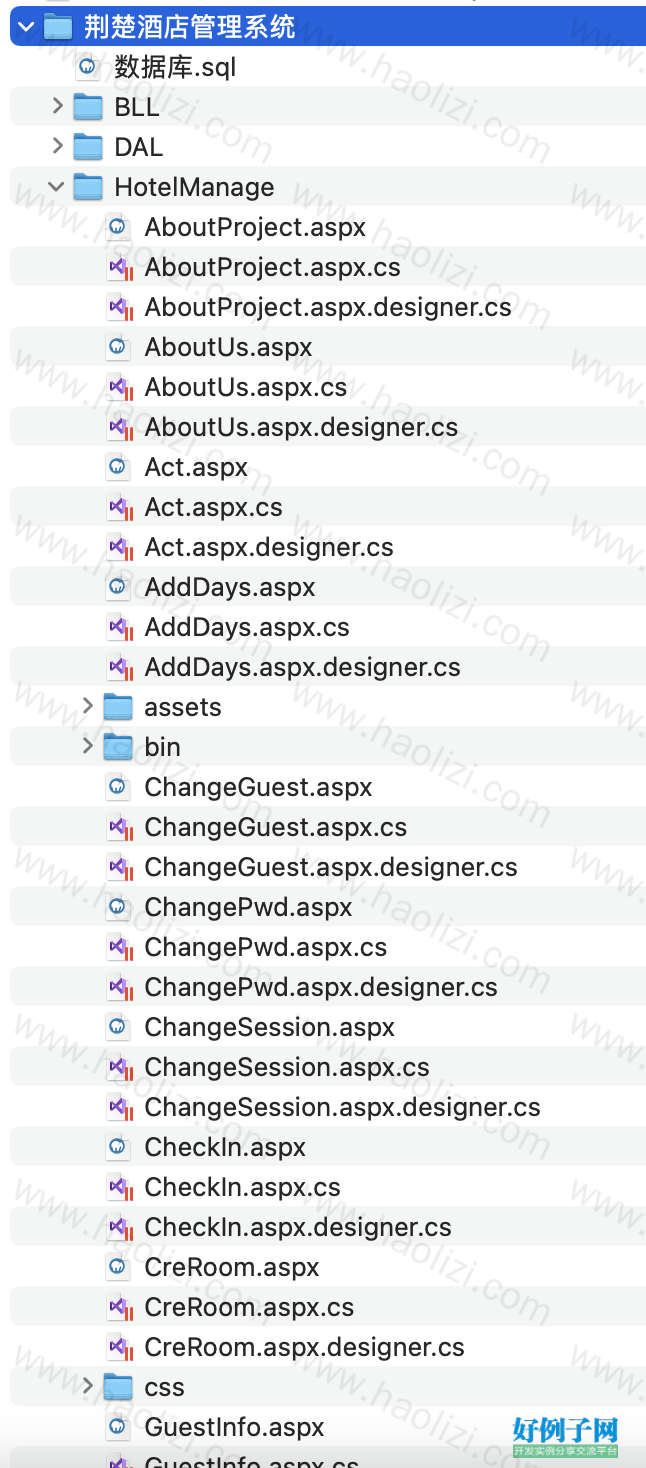Click the CheckIn.aspx file icon

118,1147
